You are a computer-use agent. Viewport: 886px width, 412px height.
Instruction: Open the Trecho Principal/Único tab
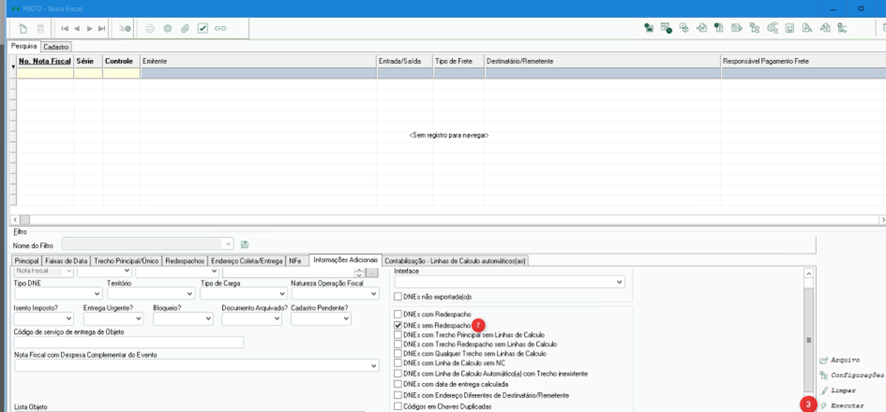127,261
